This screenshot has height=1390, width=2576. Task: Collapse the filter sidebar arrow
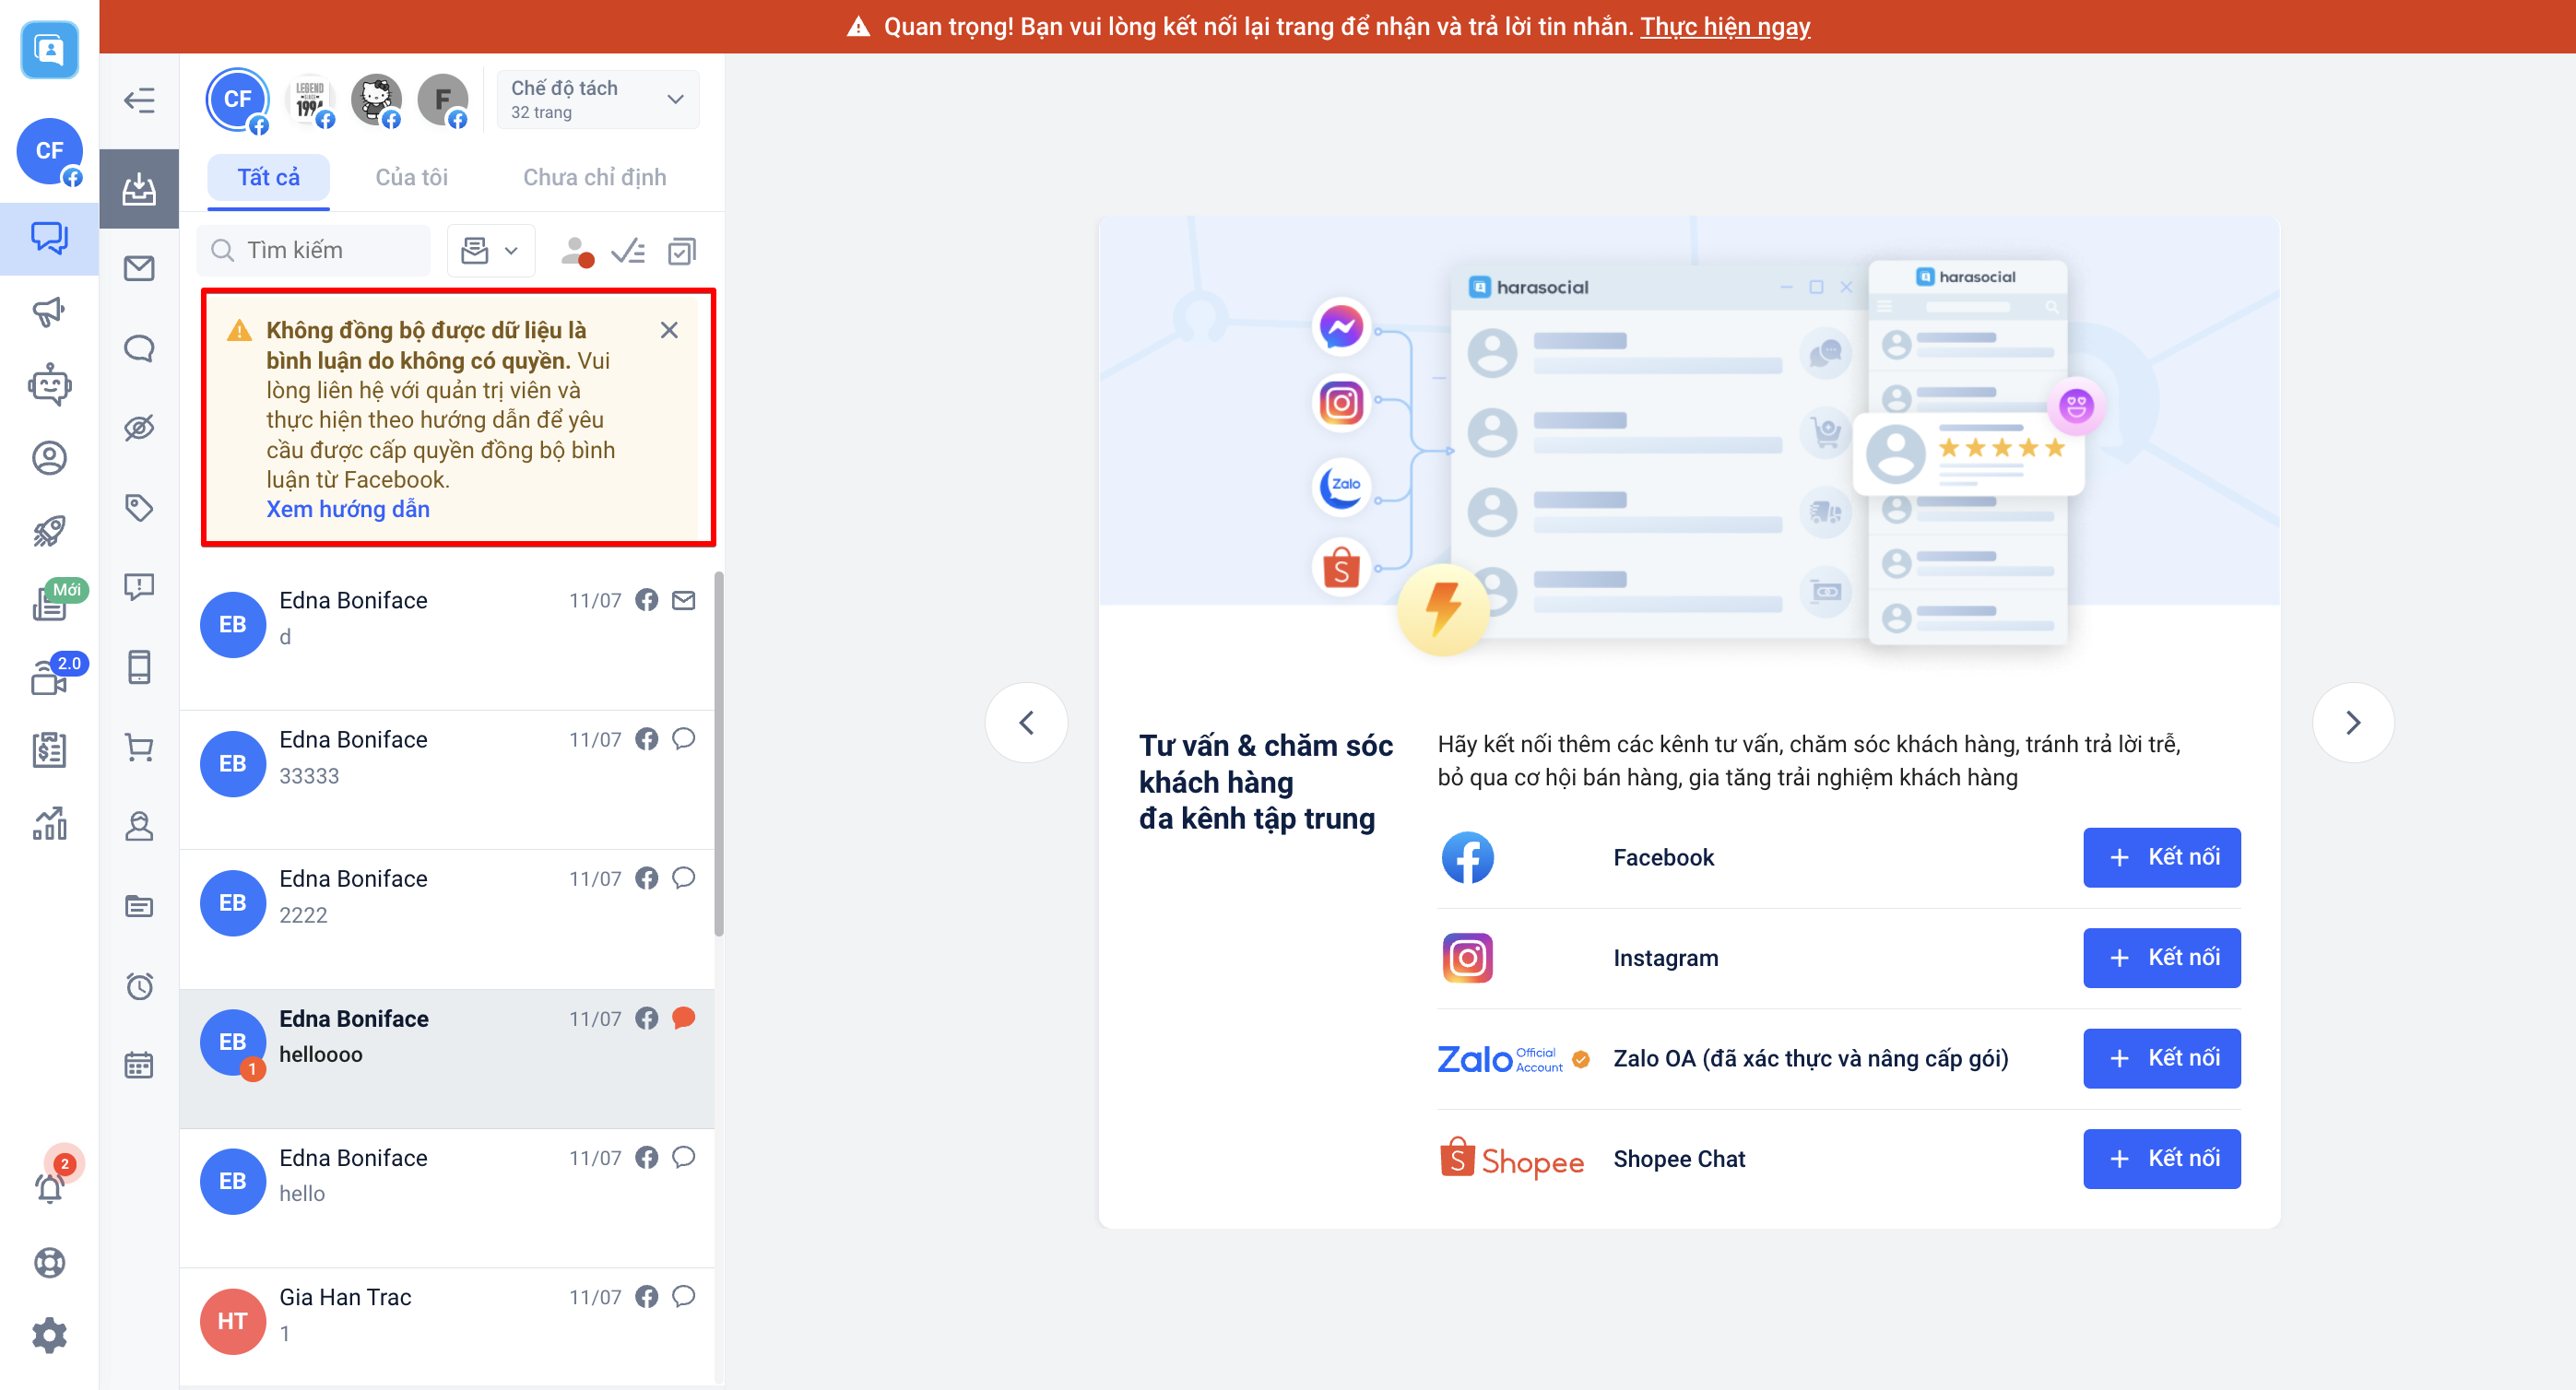click(x=139, y=100)
